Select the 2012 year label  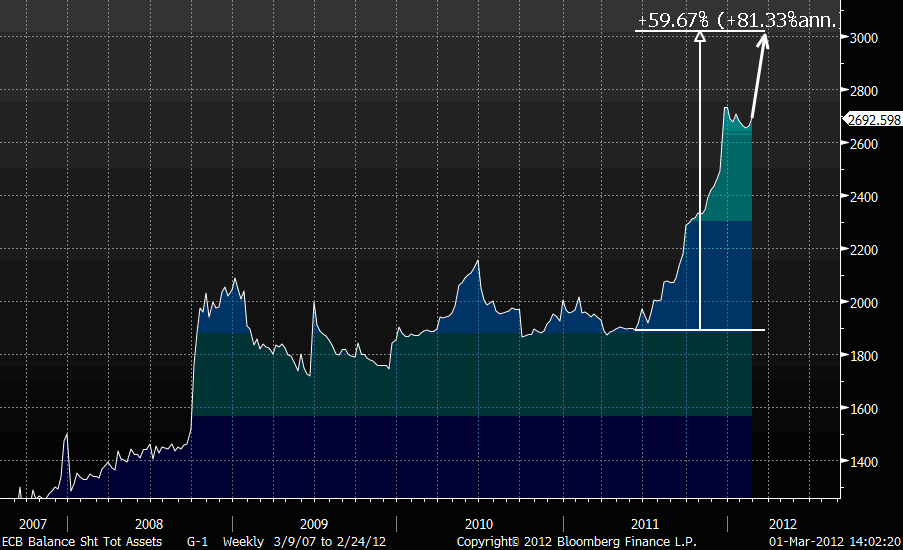tap(783, 524)
